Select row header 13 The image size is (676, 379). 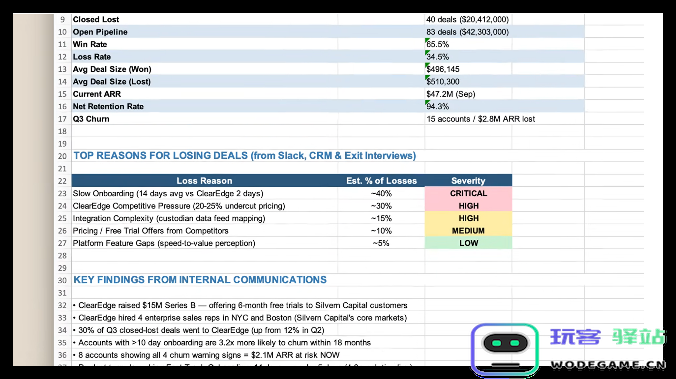(63, 69)
